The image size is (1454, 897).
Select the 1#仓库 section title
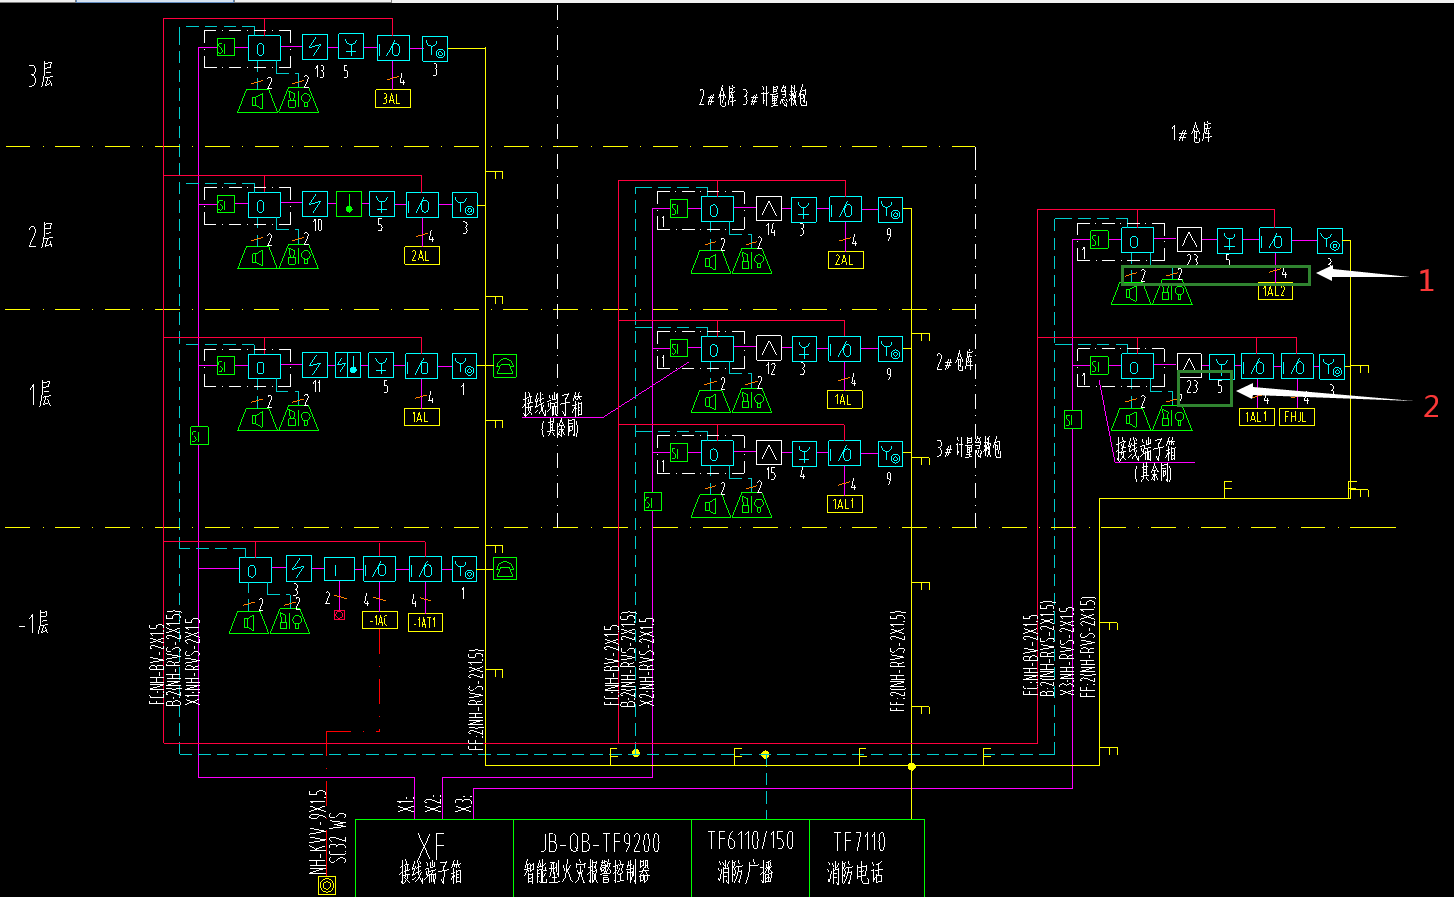1192,133
